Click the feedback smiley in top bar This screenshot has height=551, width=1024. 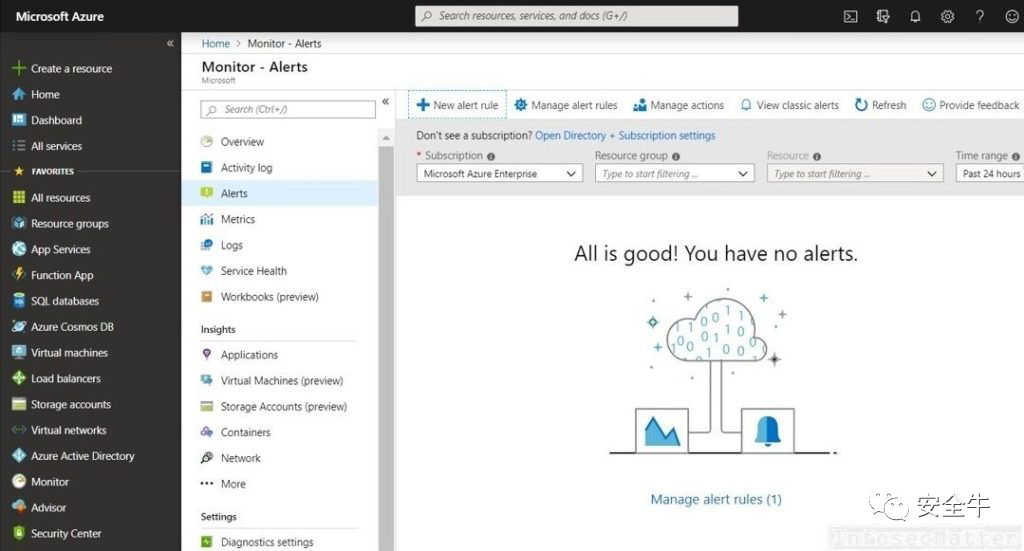click(1012, 16)
